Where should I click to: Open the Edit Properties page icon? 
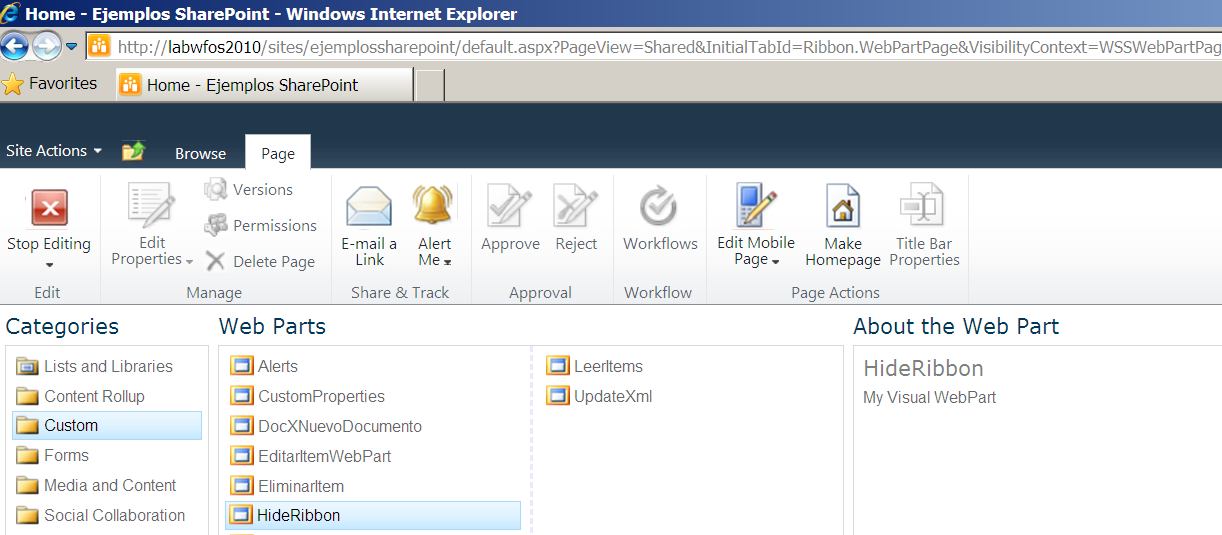coord(152,206)
